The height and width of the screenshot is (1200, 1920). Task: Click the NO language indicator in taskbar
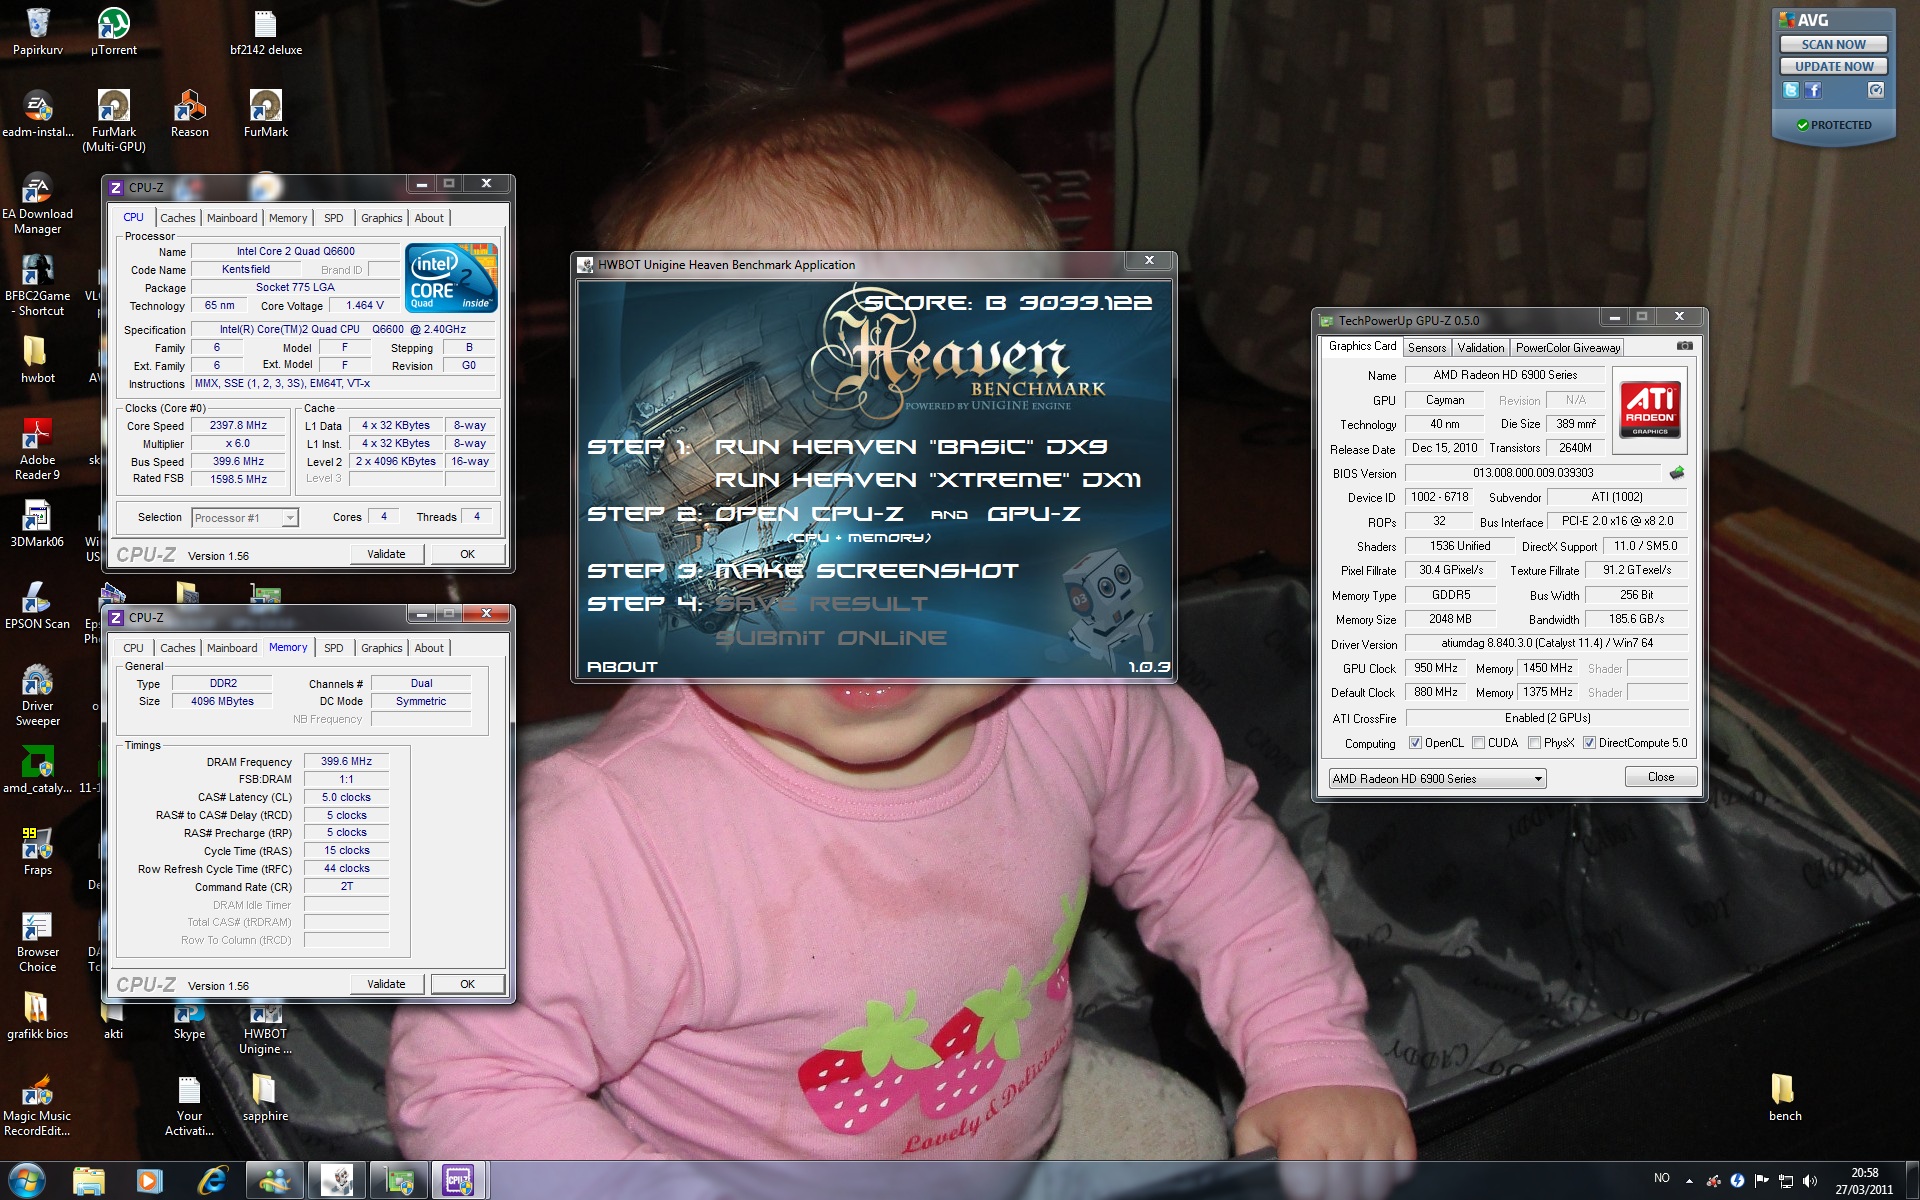click(1661, 1178)
